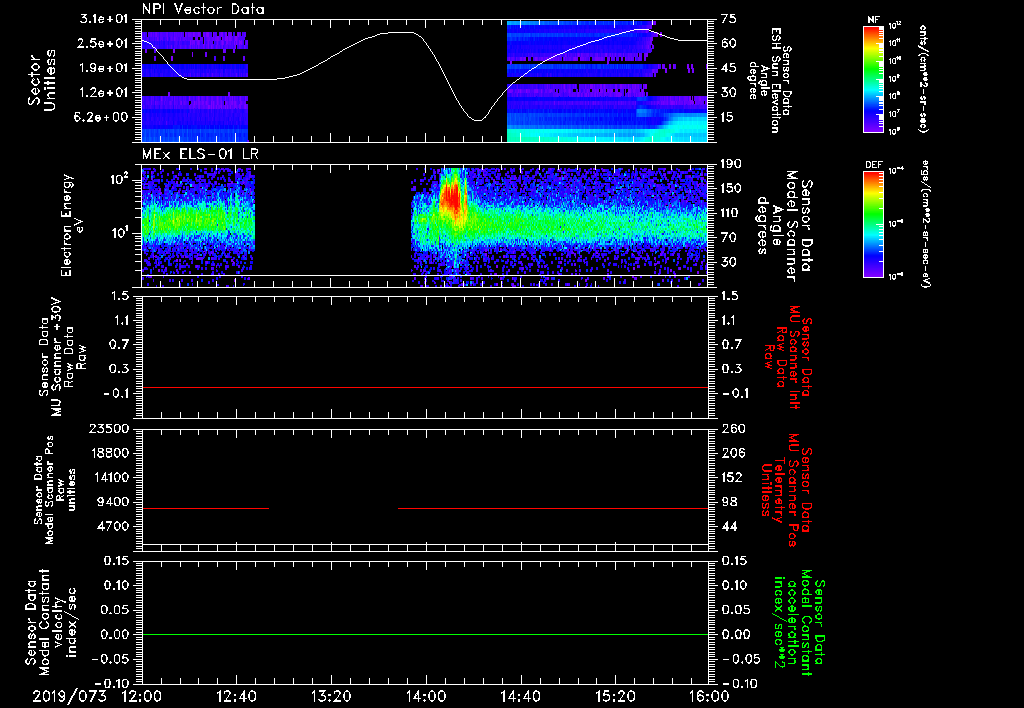This screenshot has height=708, width=1024.
Task: Click the 12:40 time axis label
Action: tap(236, 696)
